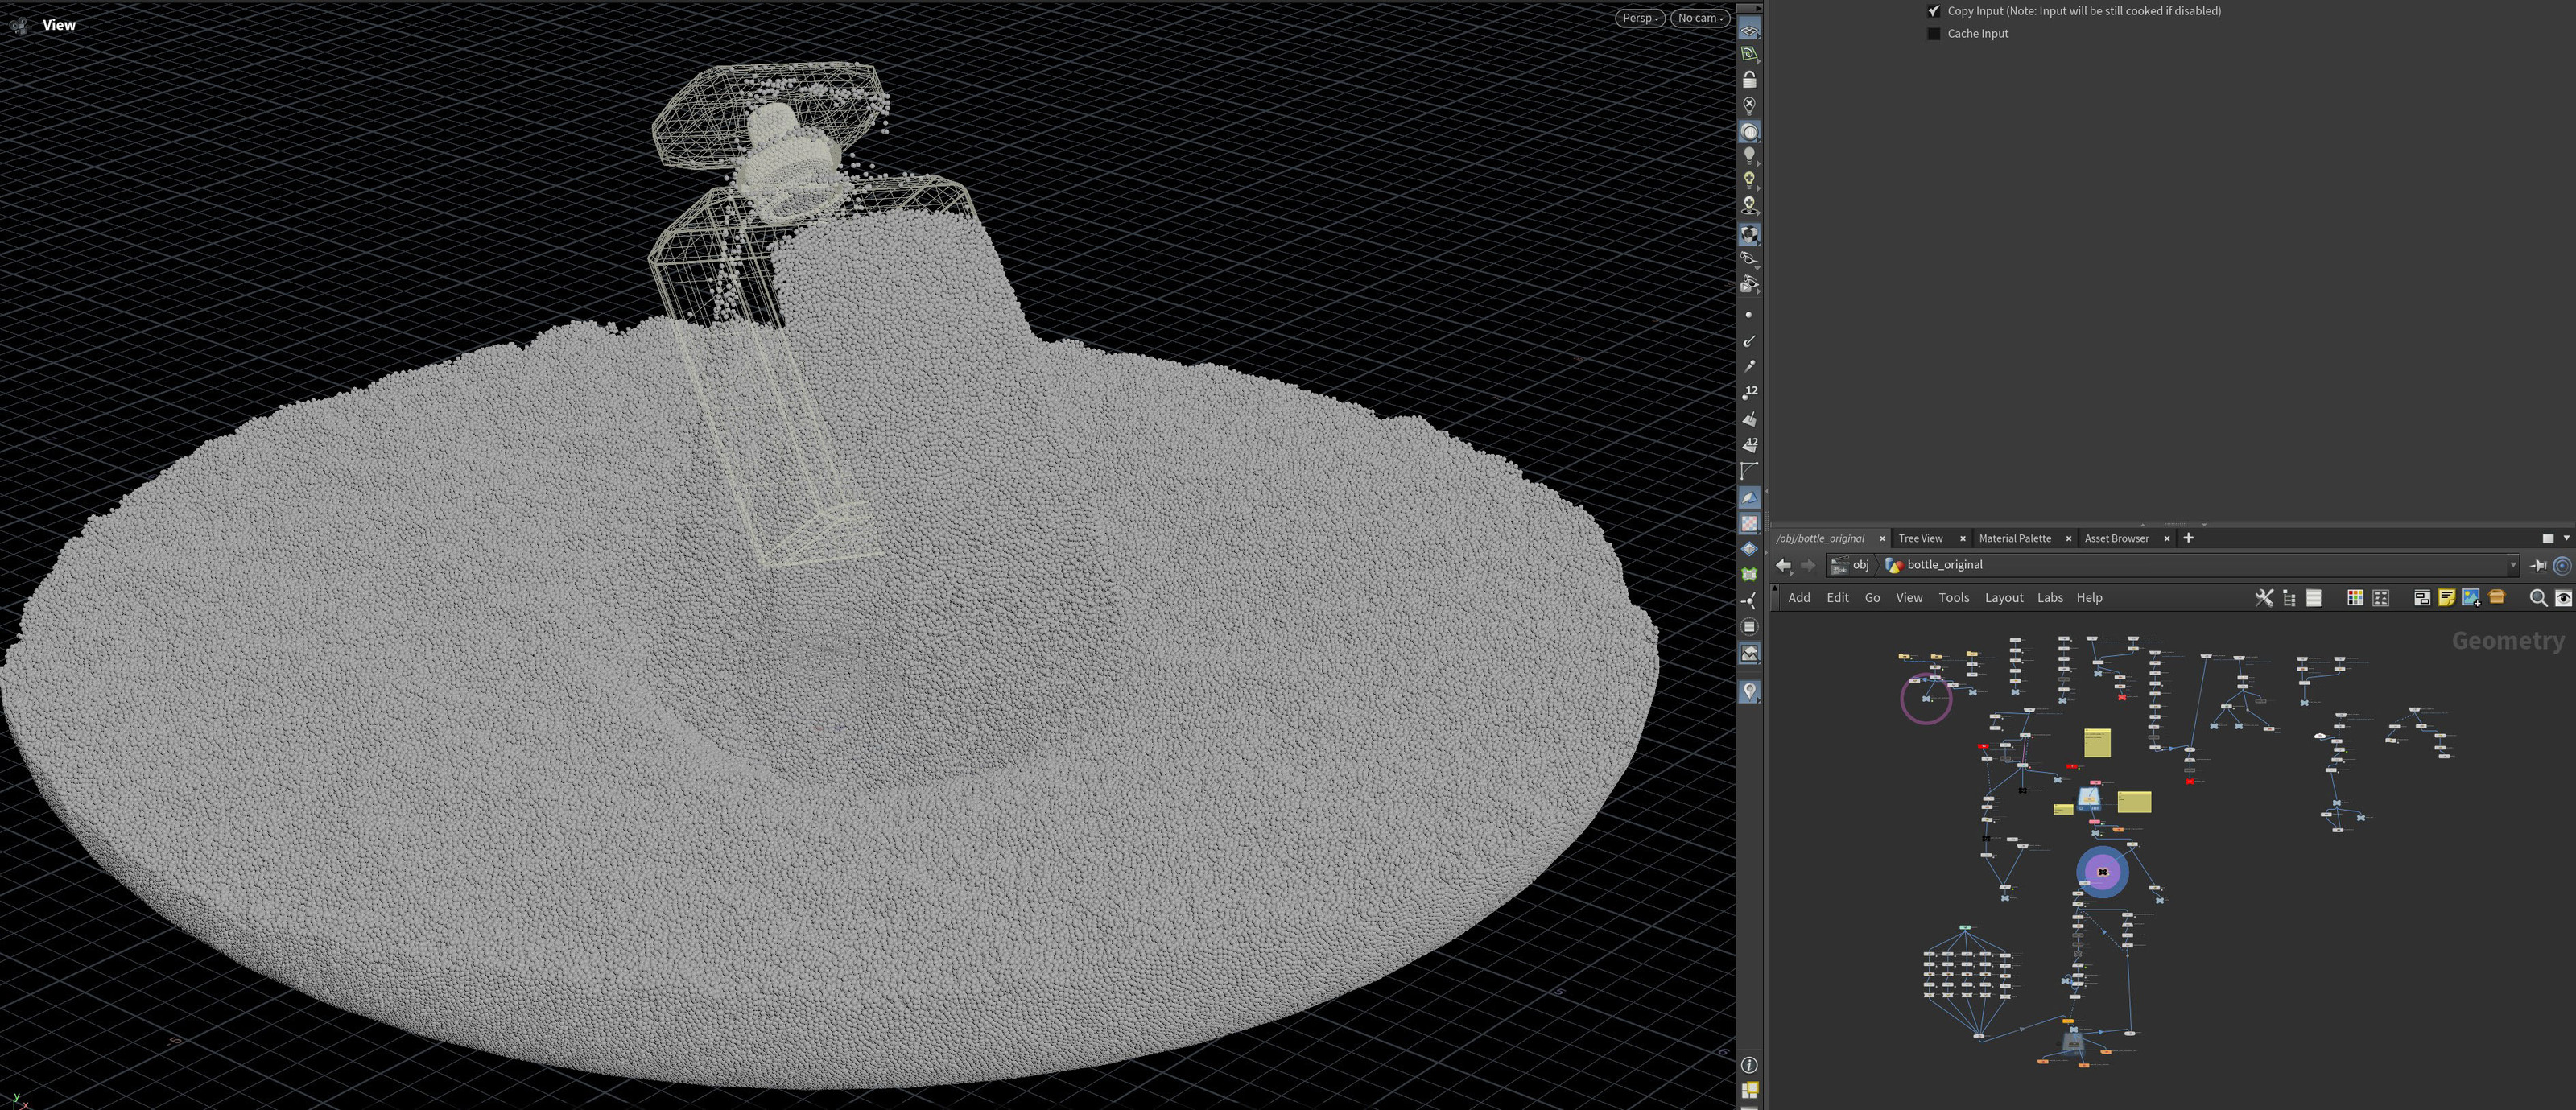Image resolution: width=2576 pixels, height=1110 pixels.
Task: Toggle the Copy Input checkbox
Action: [x=1934, y=11]
